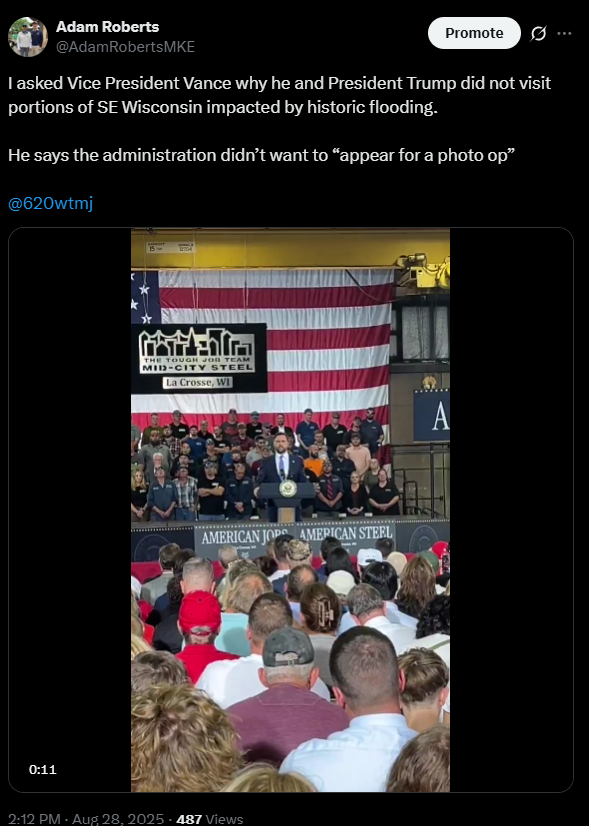View the 487 Views analytics
589x826 pixels.
point(210,819)
